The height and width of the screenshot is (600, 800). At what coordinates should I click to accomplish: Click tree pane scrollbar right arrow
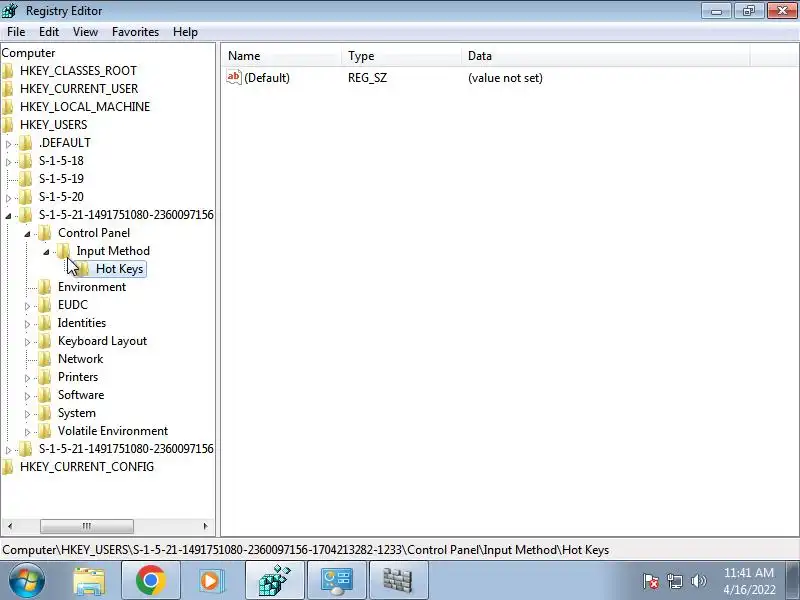pos(205,526)
